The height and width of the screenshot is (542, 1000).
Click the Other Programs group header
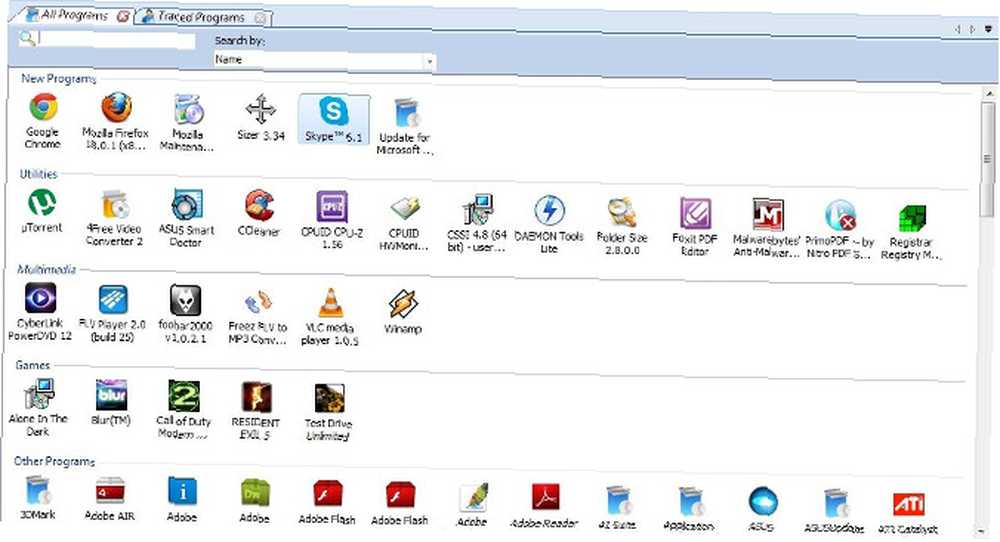pos(54,461)
